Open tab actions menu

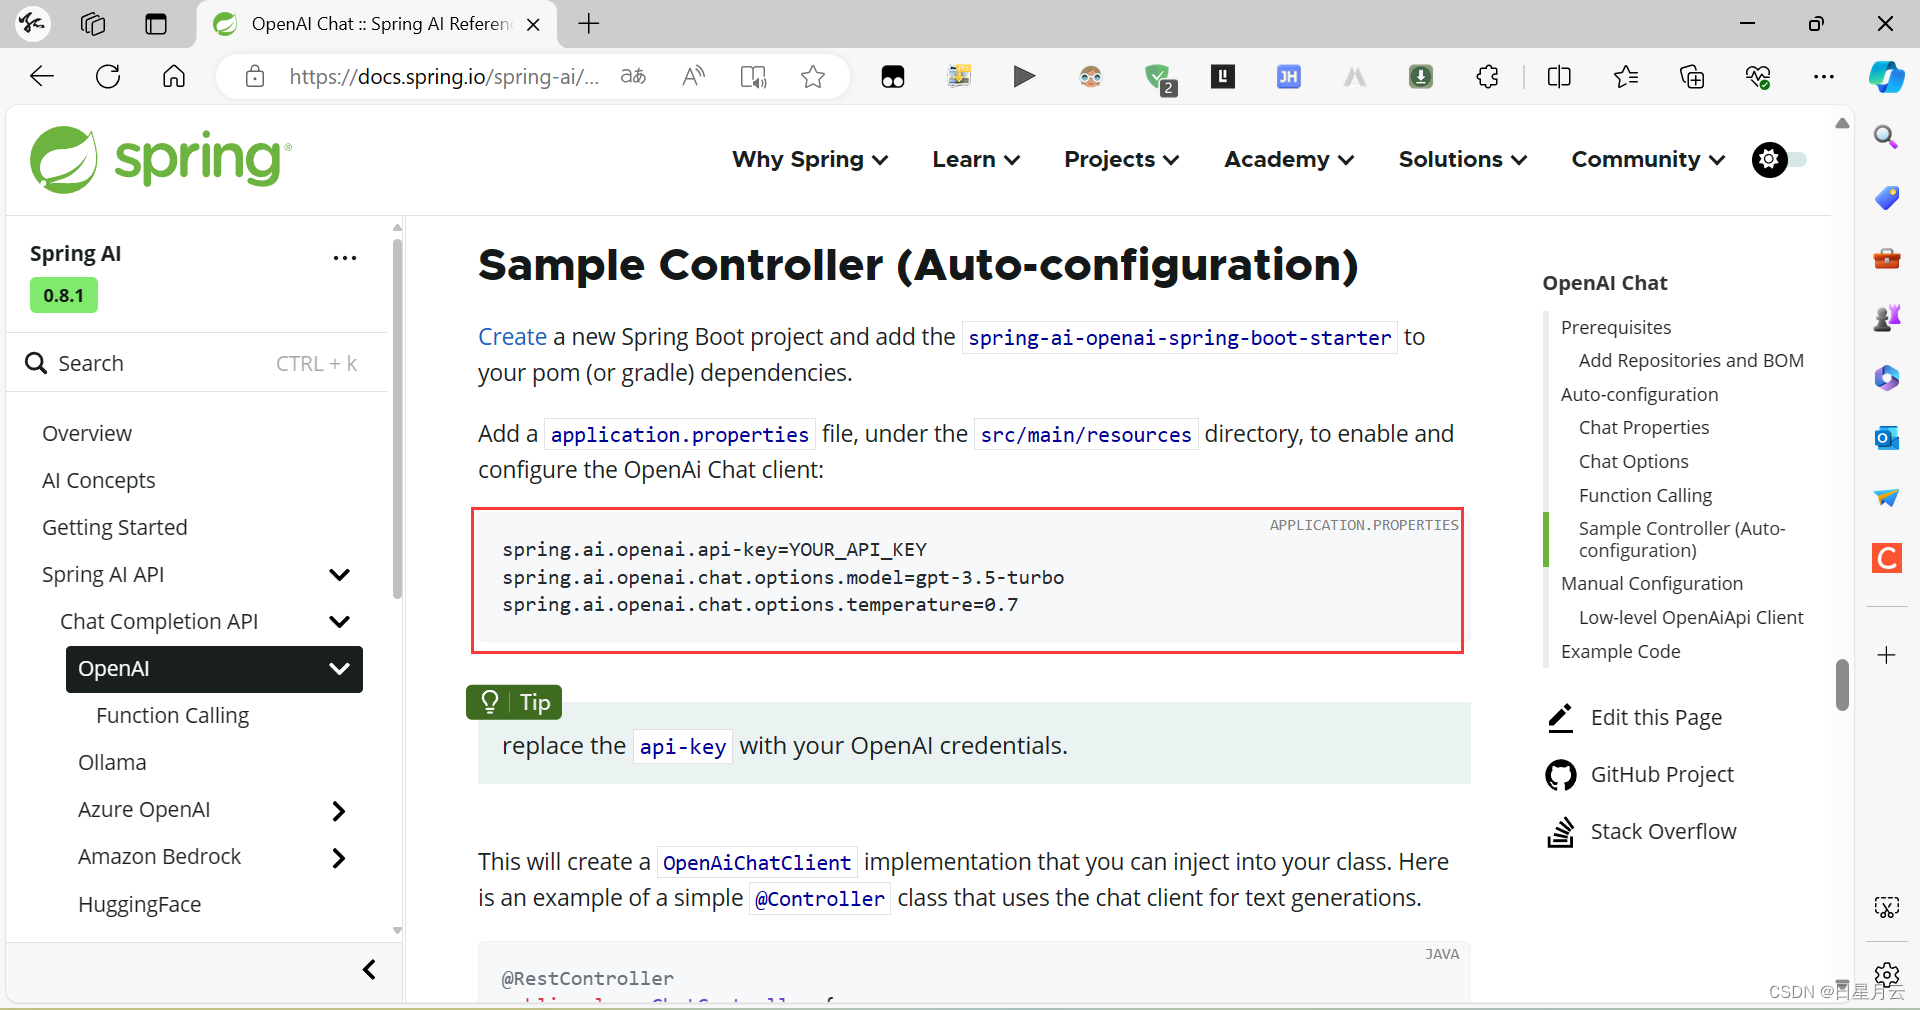[x=156, y=24]
